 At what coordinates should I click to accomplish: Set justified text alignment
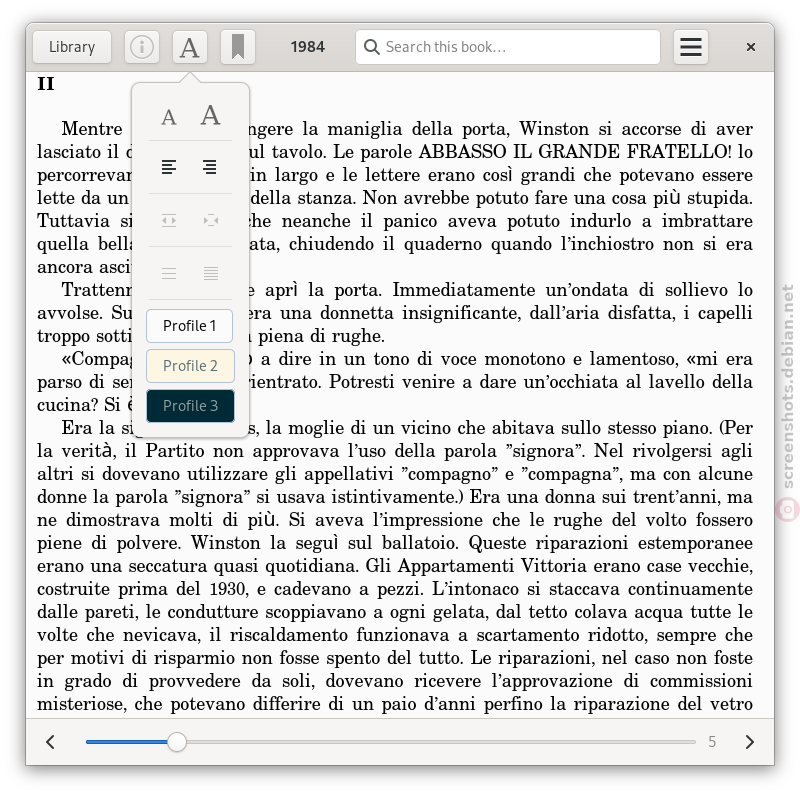click(x=210, y=167)
